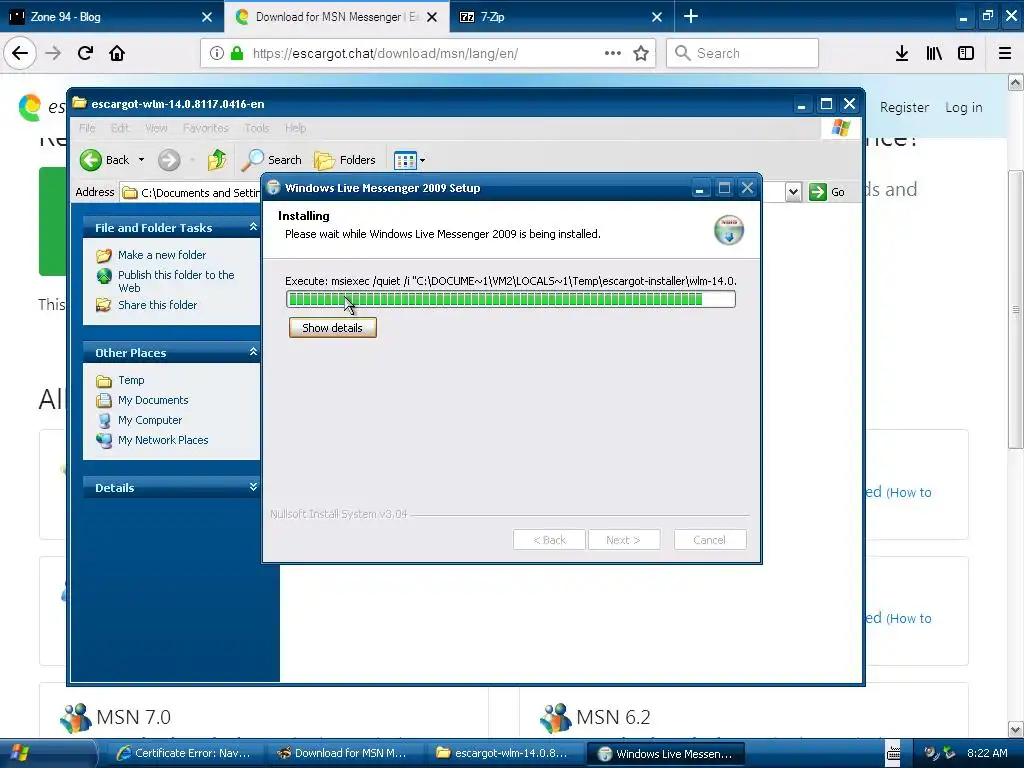Open the Explorer Help menu
Viewport: 1024px width, 768px height.
295,128
